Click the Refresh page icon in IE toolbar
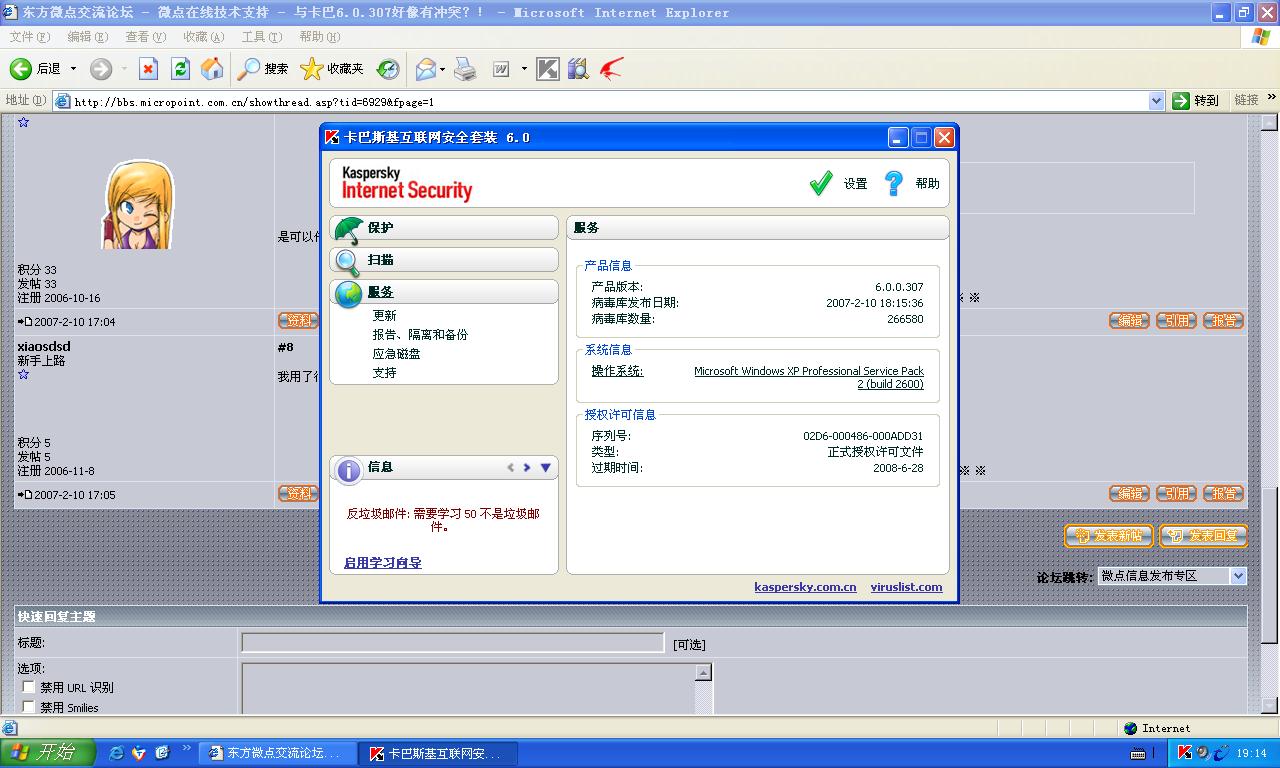Screen dimensions: 1280x768 pyautogui.click(x=180, y=68)
